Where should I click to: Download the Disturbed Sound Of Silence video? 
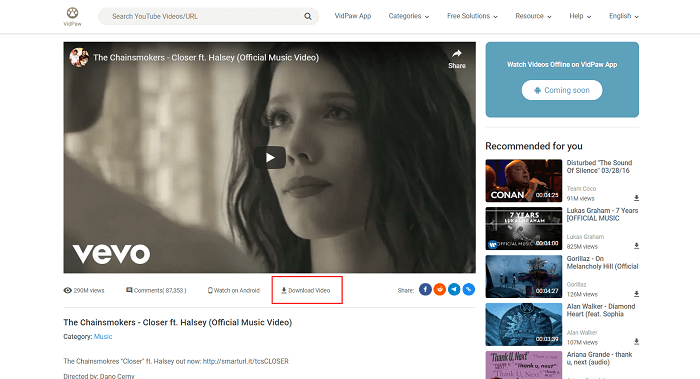pos(636,198)
